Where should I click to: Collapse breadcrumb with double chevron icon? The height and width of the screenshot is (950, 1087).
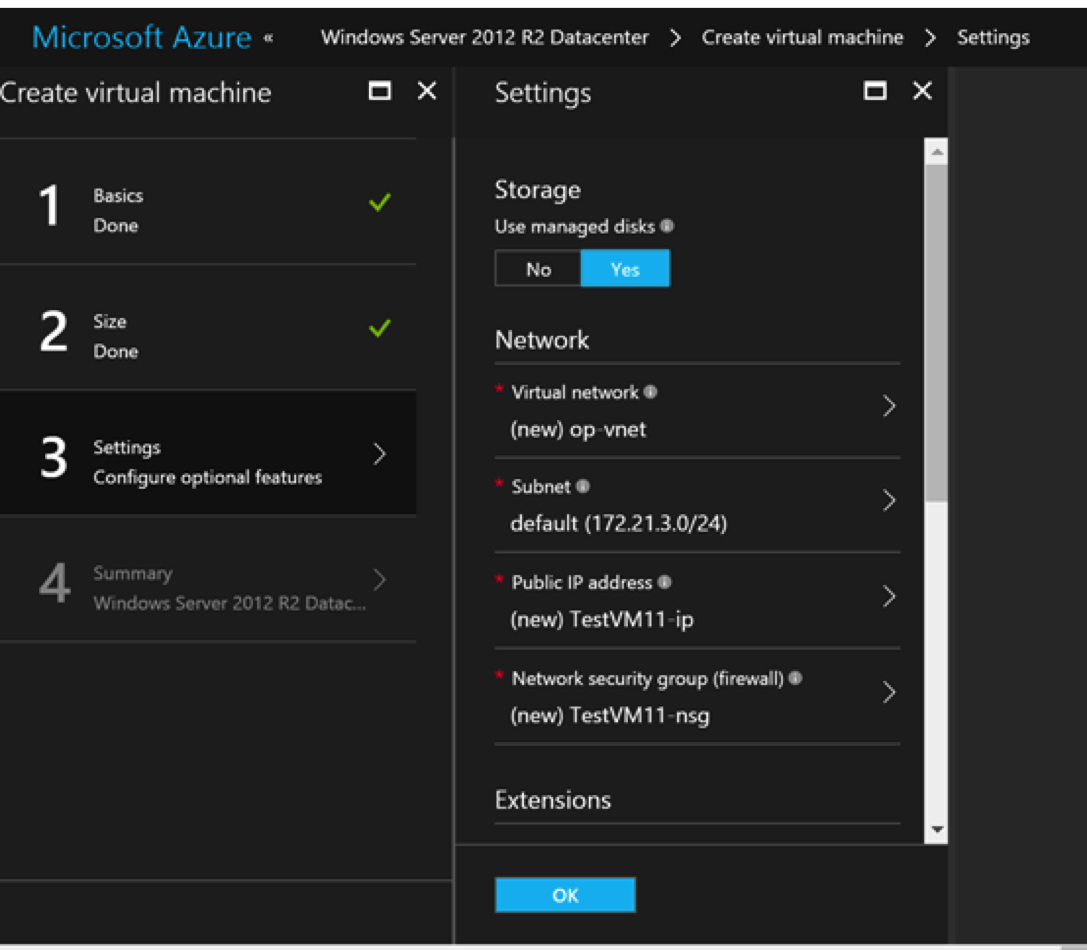point(268,38)
